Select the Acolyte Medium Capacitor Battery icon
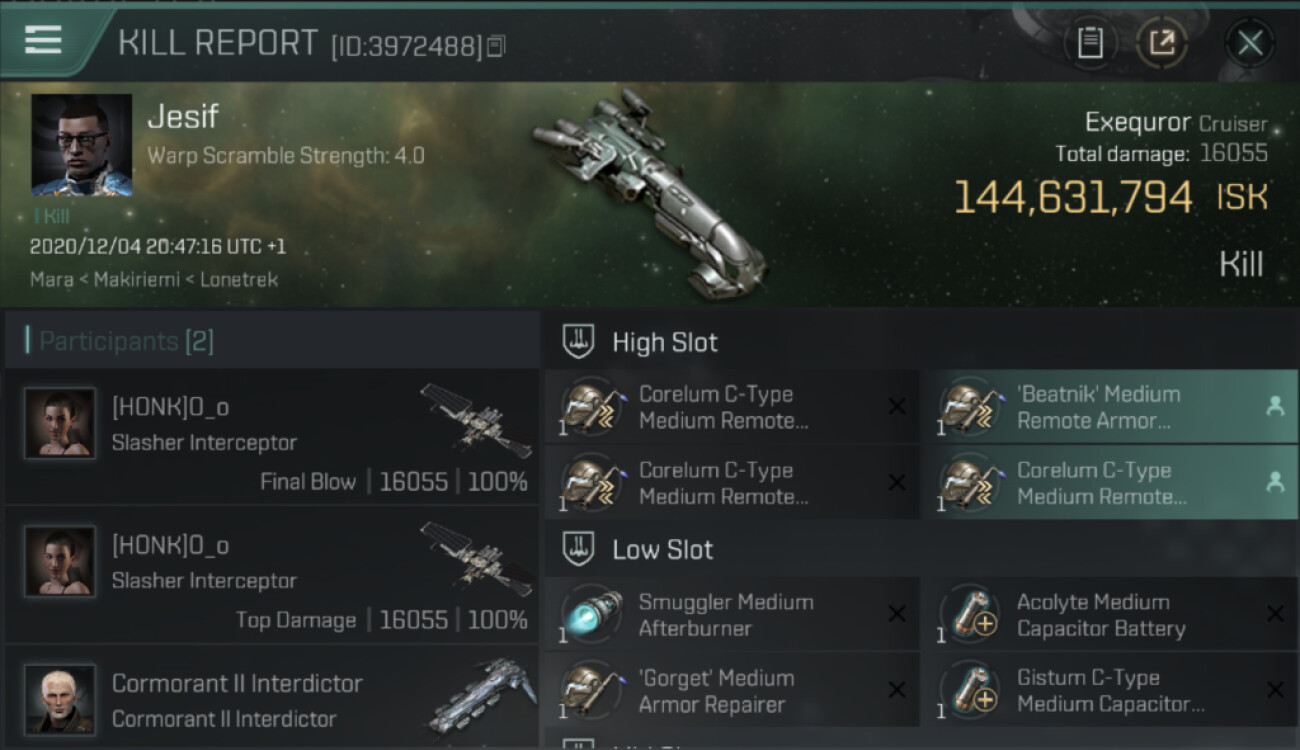The image size is (1300, 750). (970, 614)
